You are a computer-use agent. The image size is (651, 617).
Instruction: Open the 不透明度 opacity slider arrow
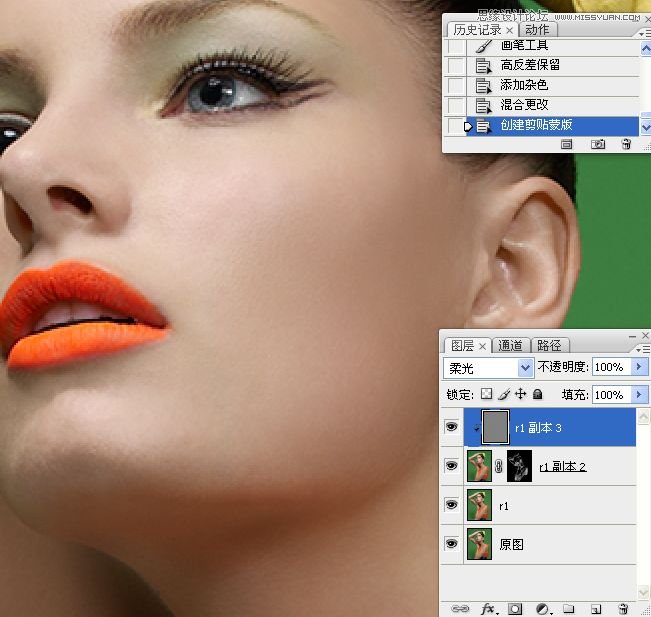[639, 367]
